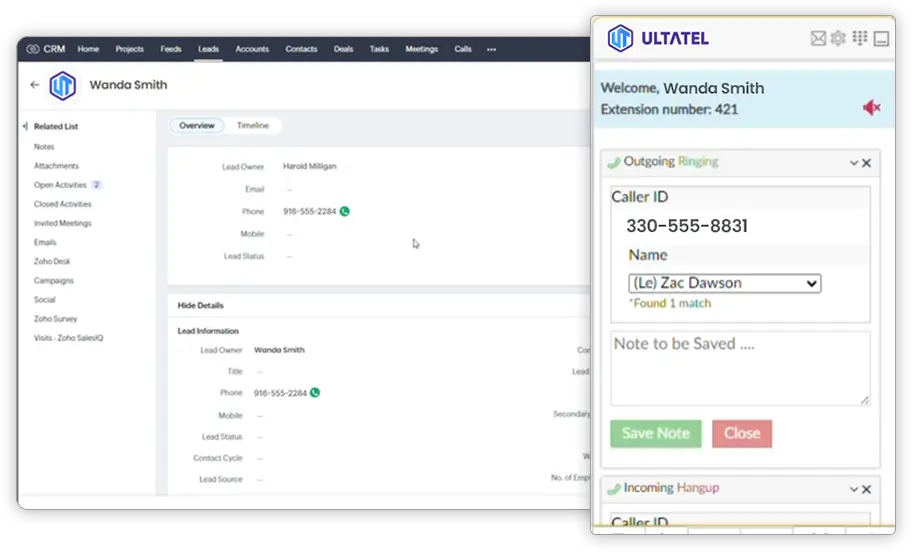Open the Calls module

coord(463,49)
